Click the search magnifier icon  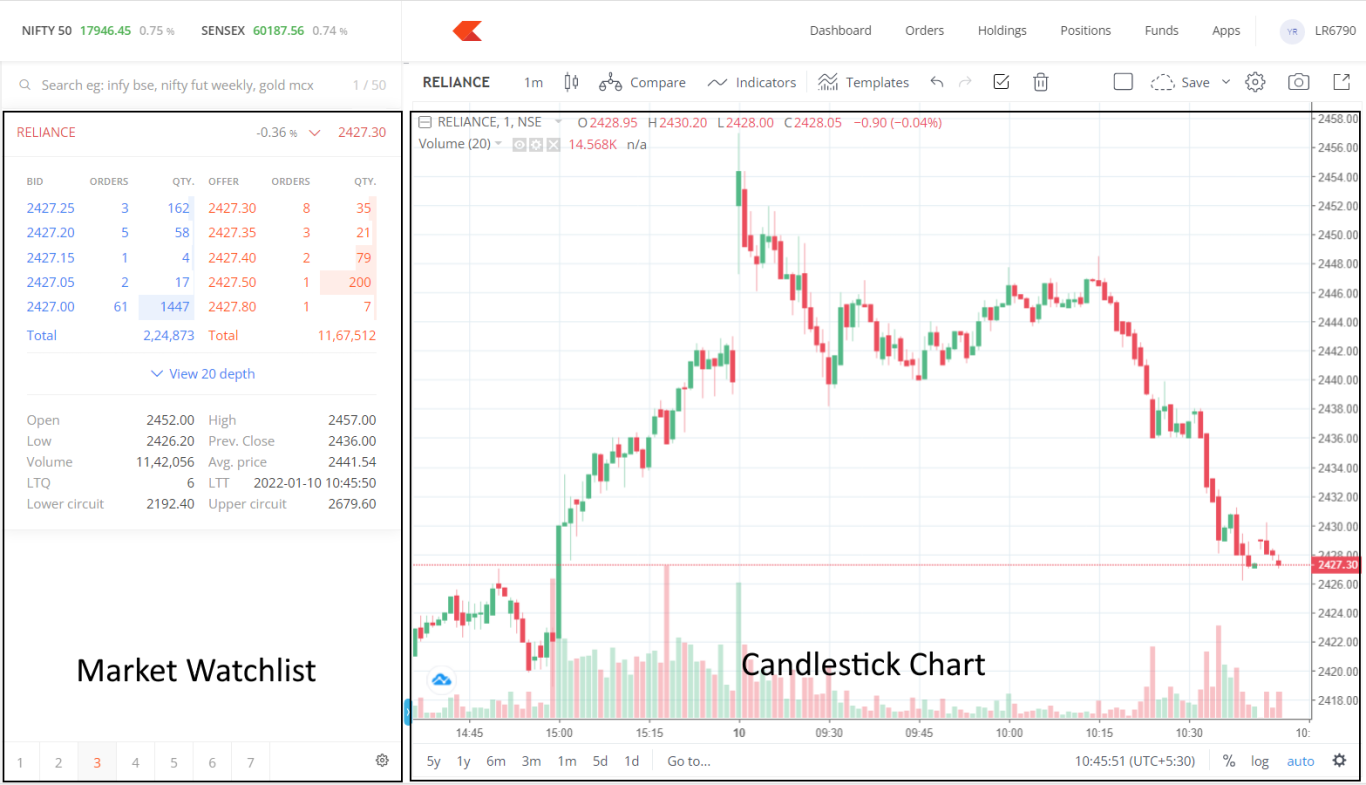pyautogui.click(x=25, y=86)
